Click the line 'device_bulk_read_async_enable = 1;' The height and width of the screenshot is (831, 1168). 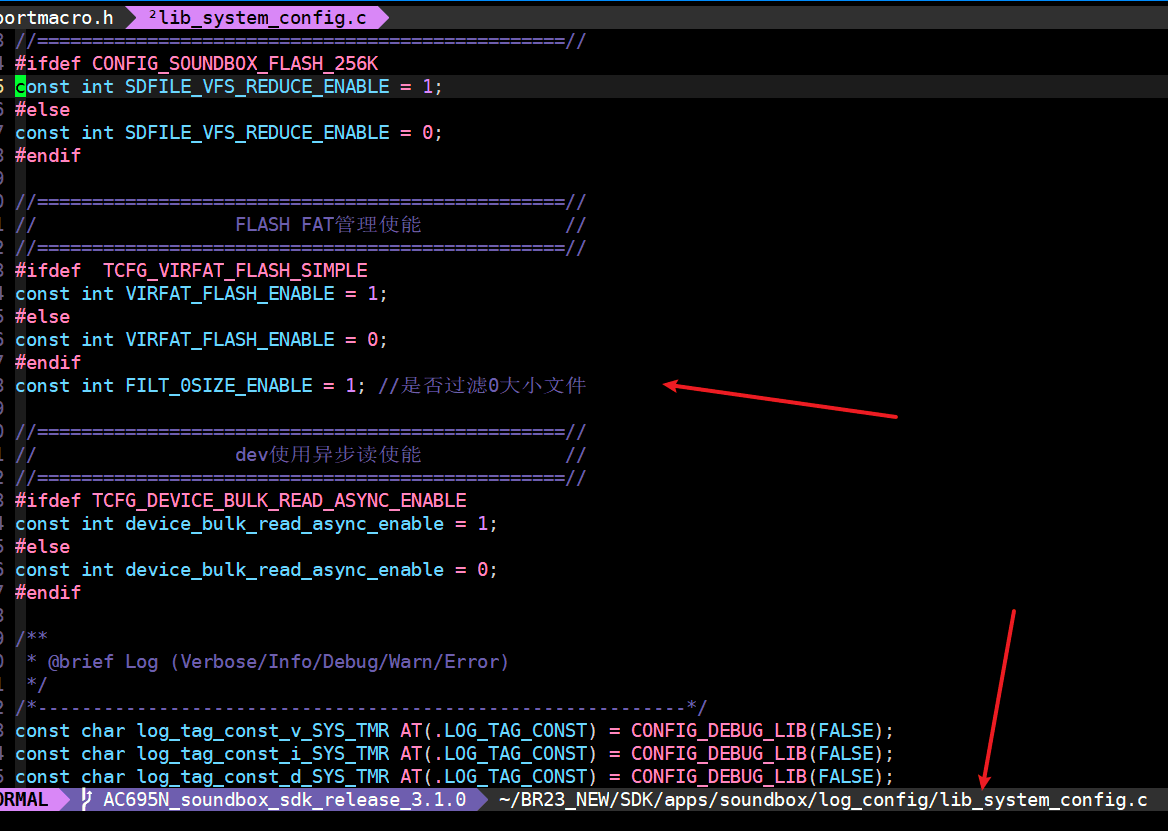256,523
